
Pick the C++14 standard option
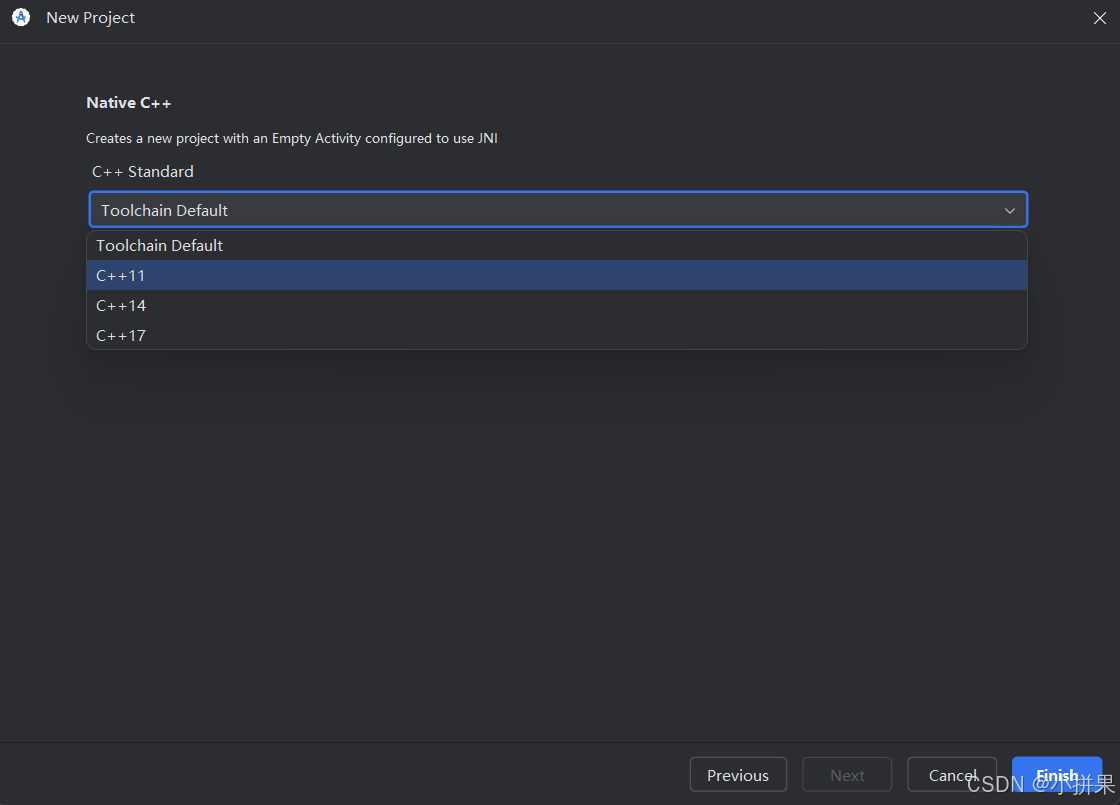click(556, 306)
